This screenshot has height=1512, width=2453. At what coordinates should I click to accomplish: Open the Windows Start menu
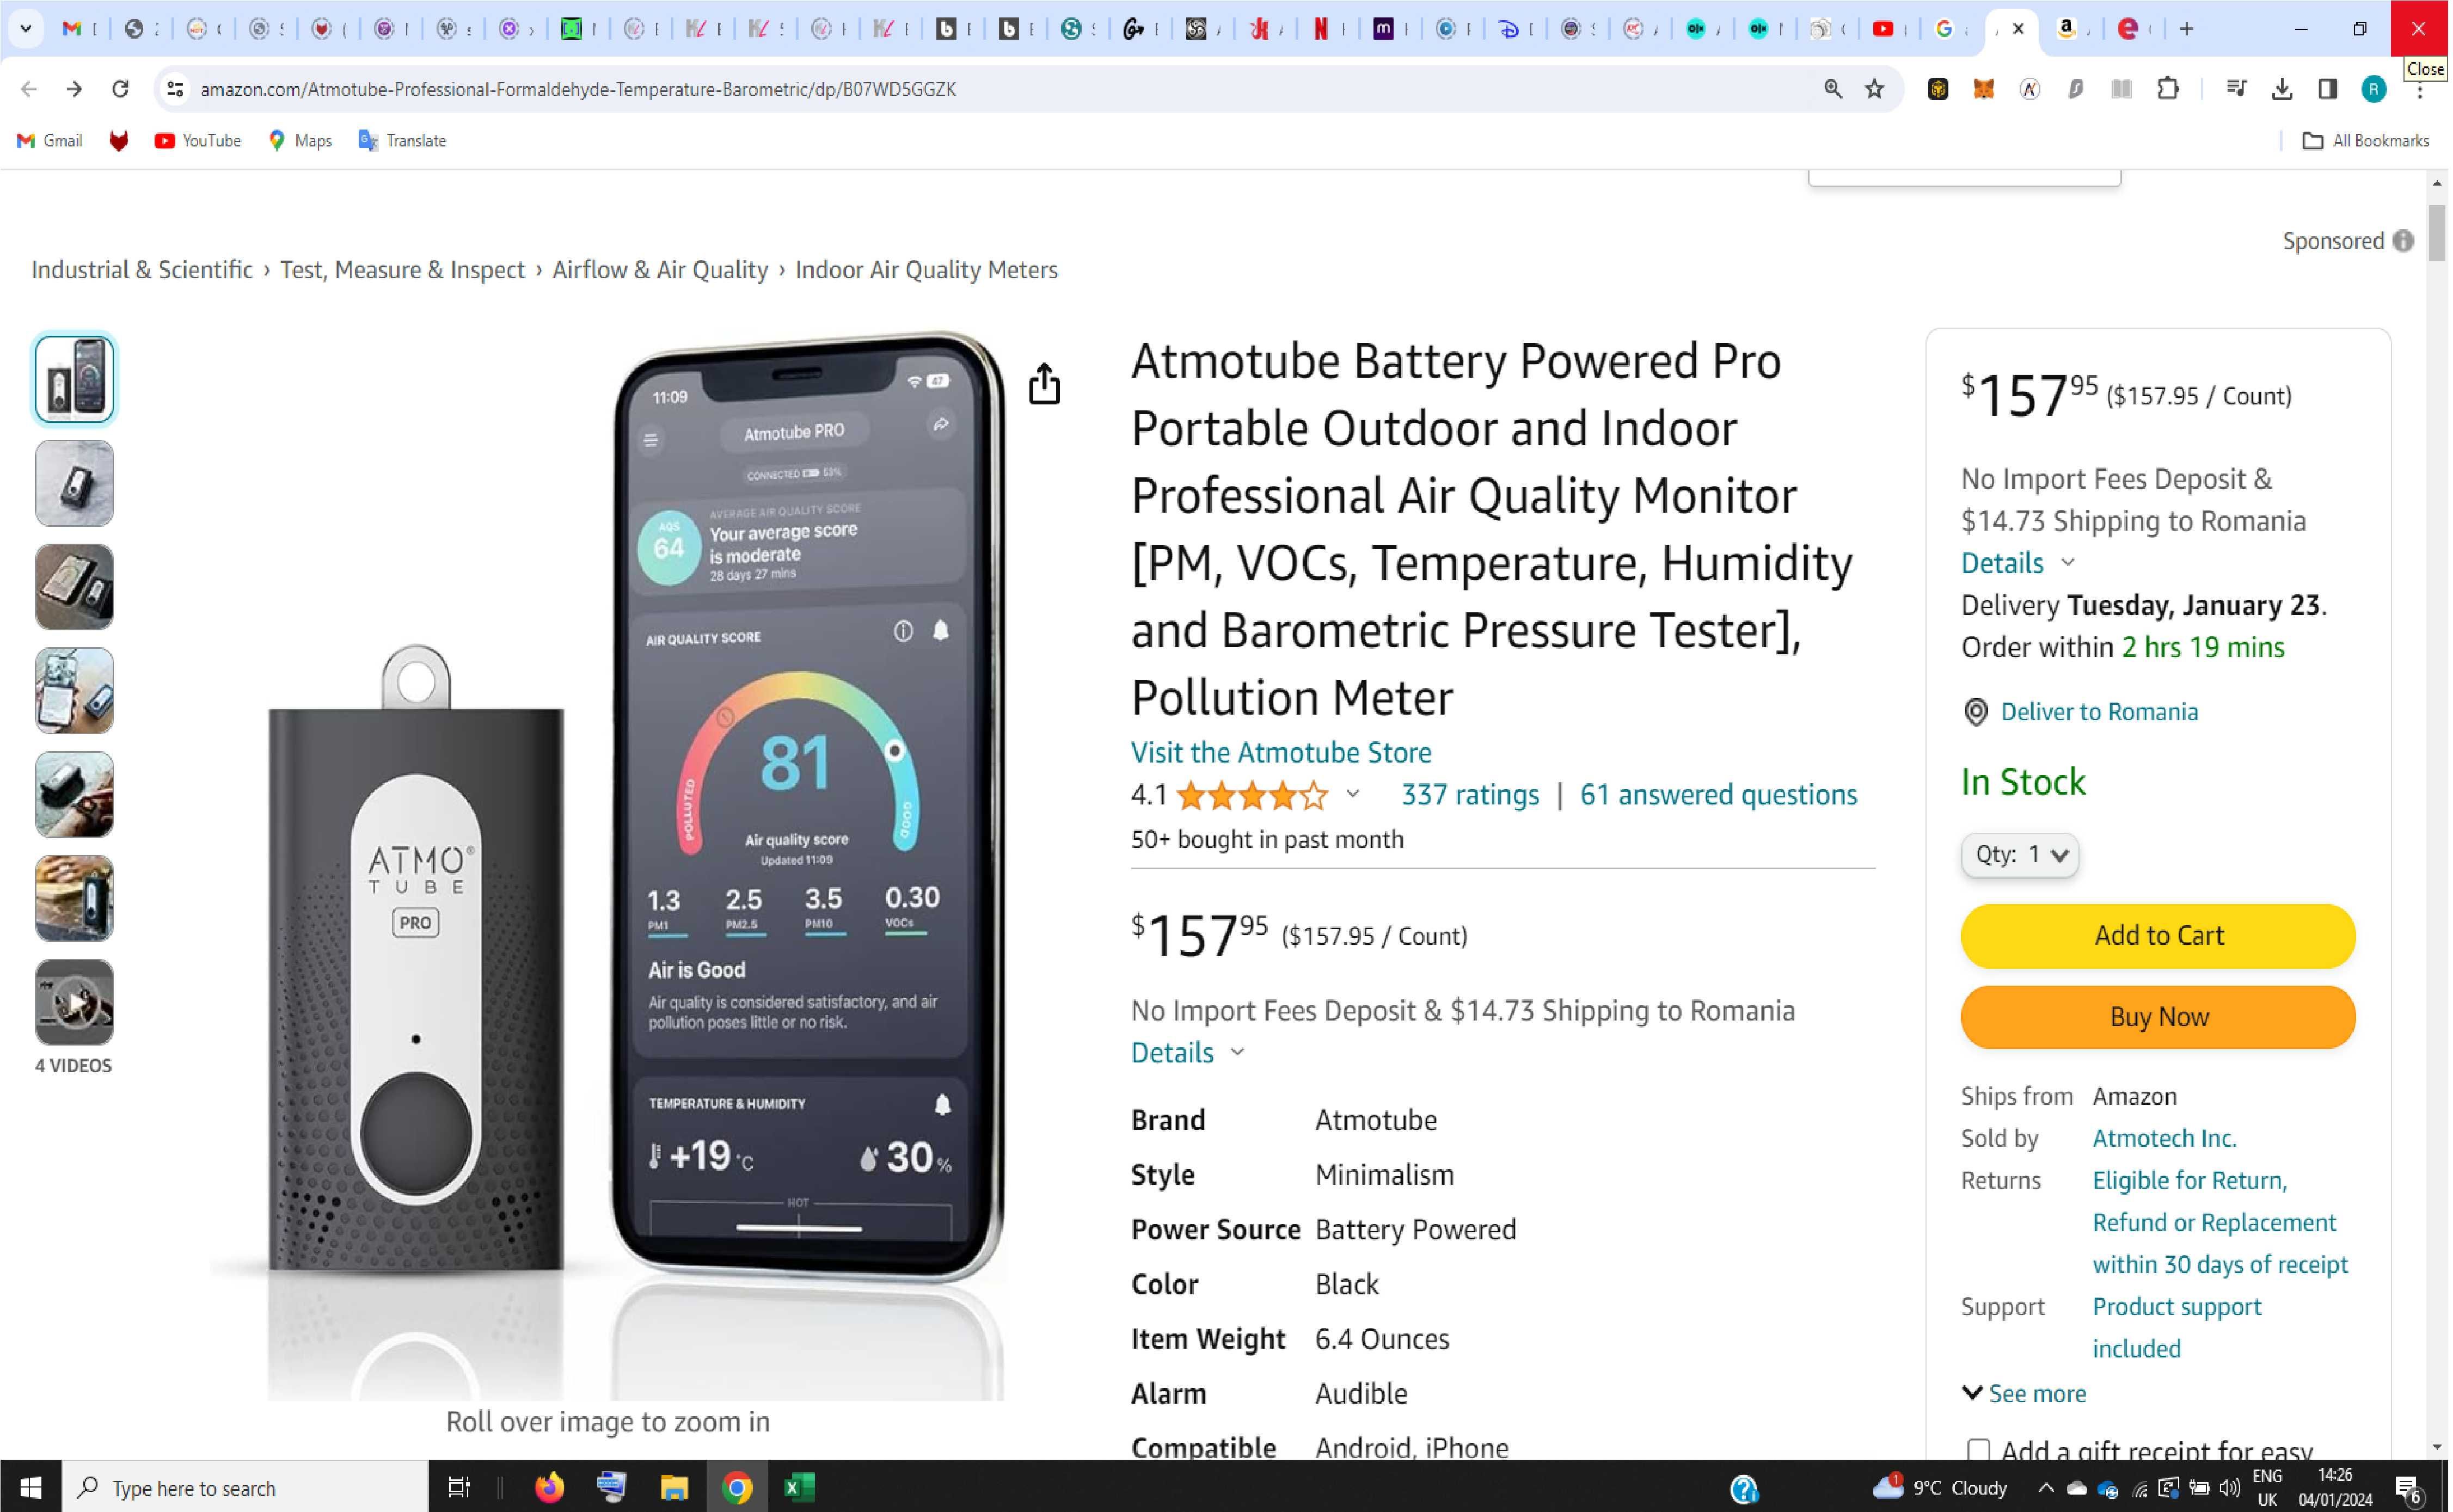click(x=31, y=1487)
